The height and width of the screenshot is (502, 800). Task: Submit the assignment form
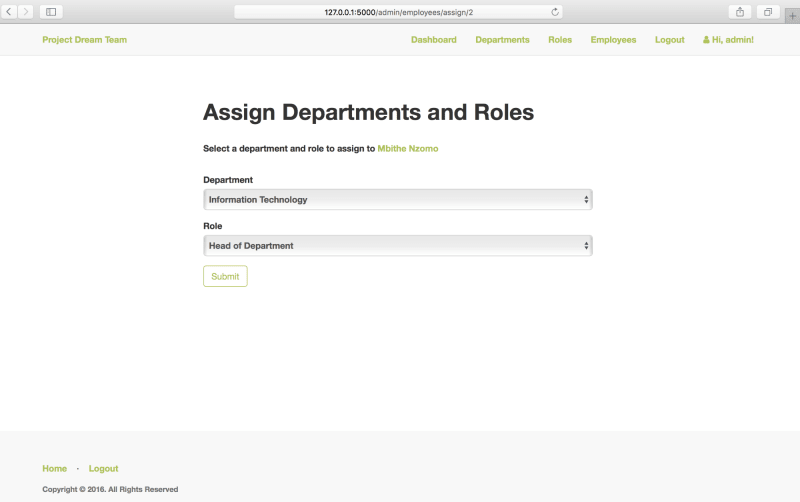pyautogui.click(x=225, y=276)
